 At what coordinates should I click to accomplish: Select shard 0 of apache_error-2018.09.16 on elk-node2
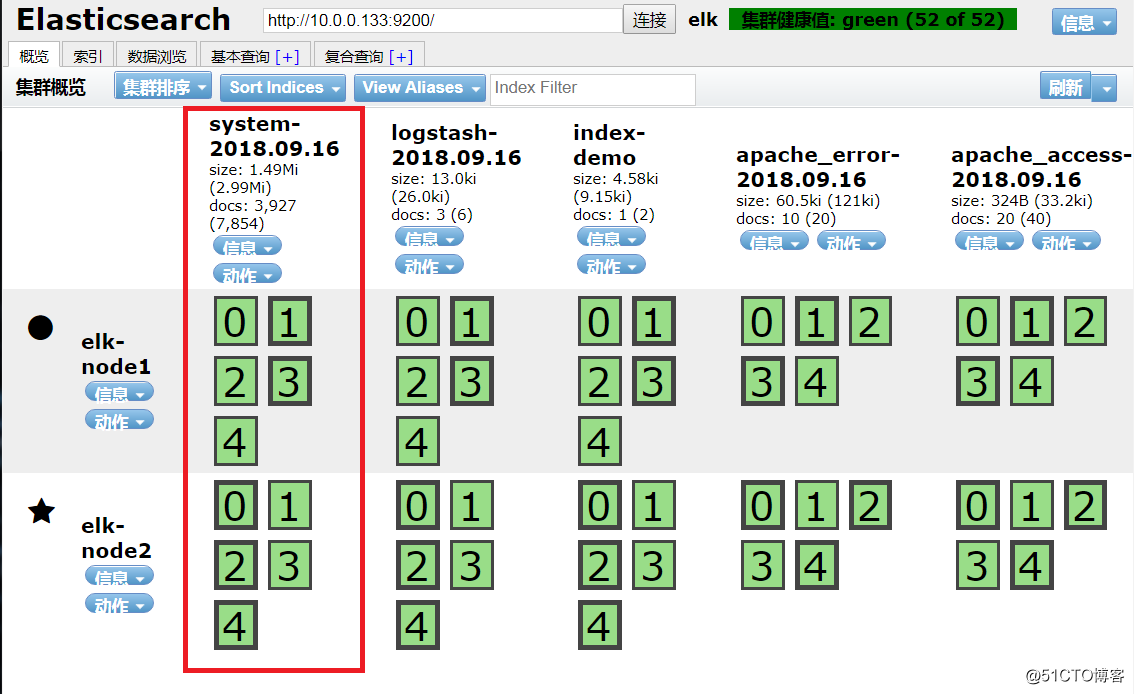coord(763,505)
